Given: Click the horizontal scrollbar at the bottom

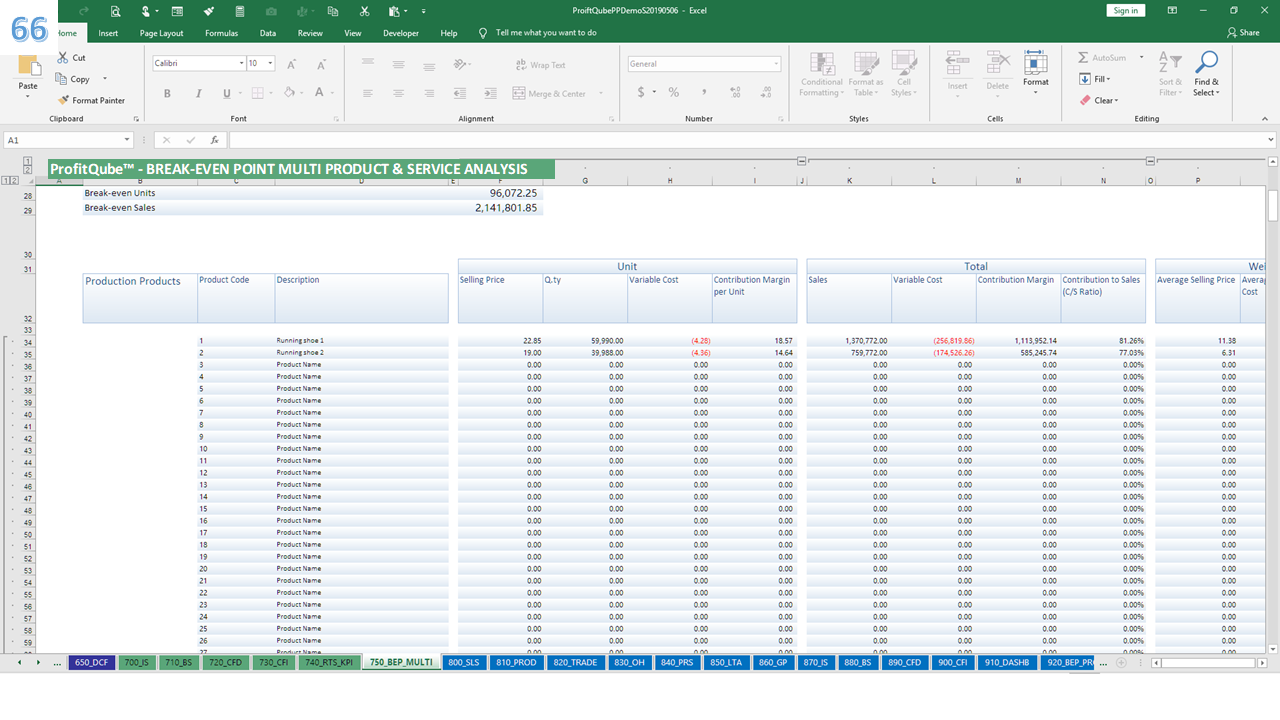Looking at the screenshot, I should 1211,662.
